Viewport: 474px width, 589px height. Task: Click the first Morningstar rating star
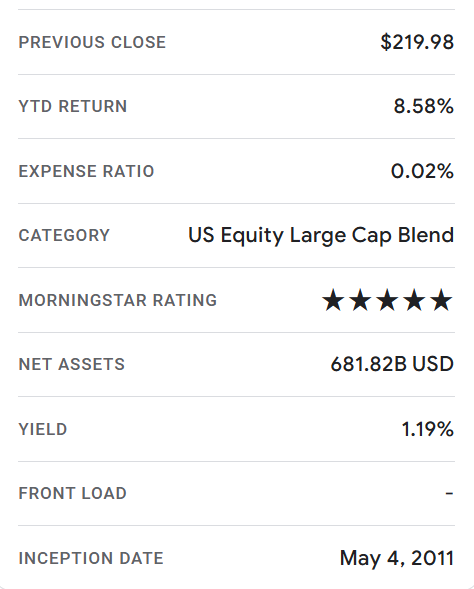333,300
